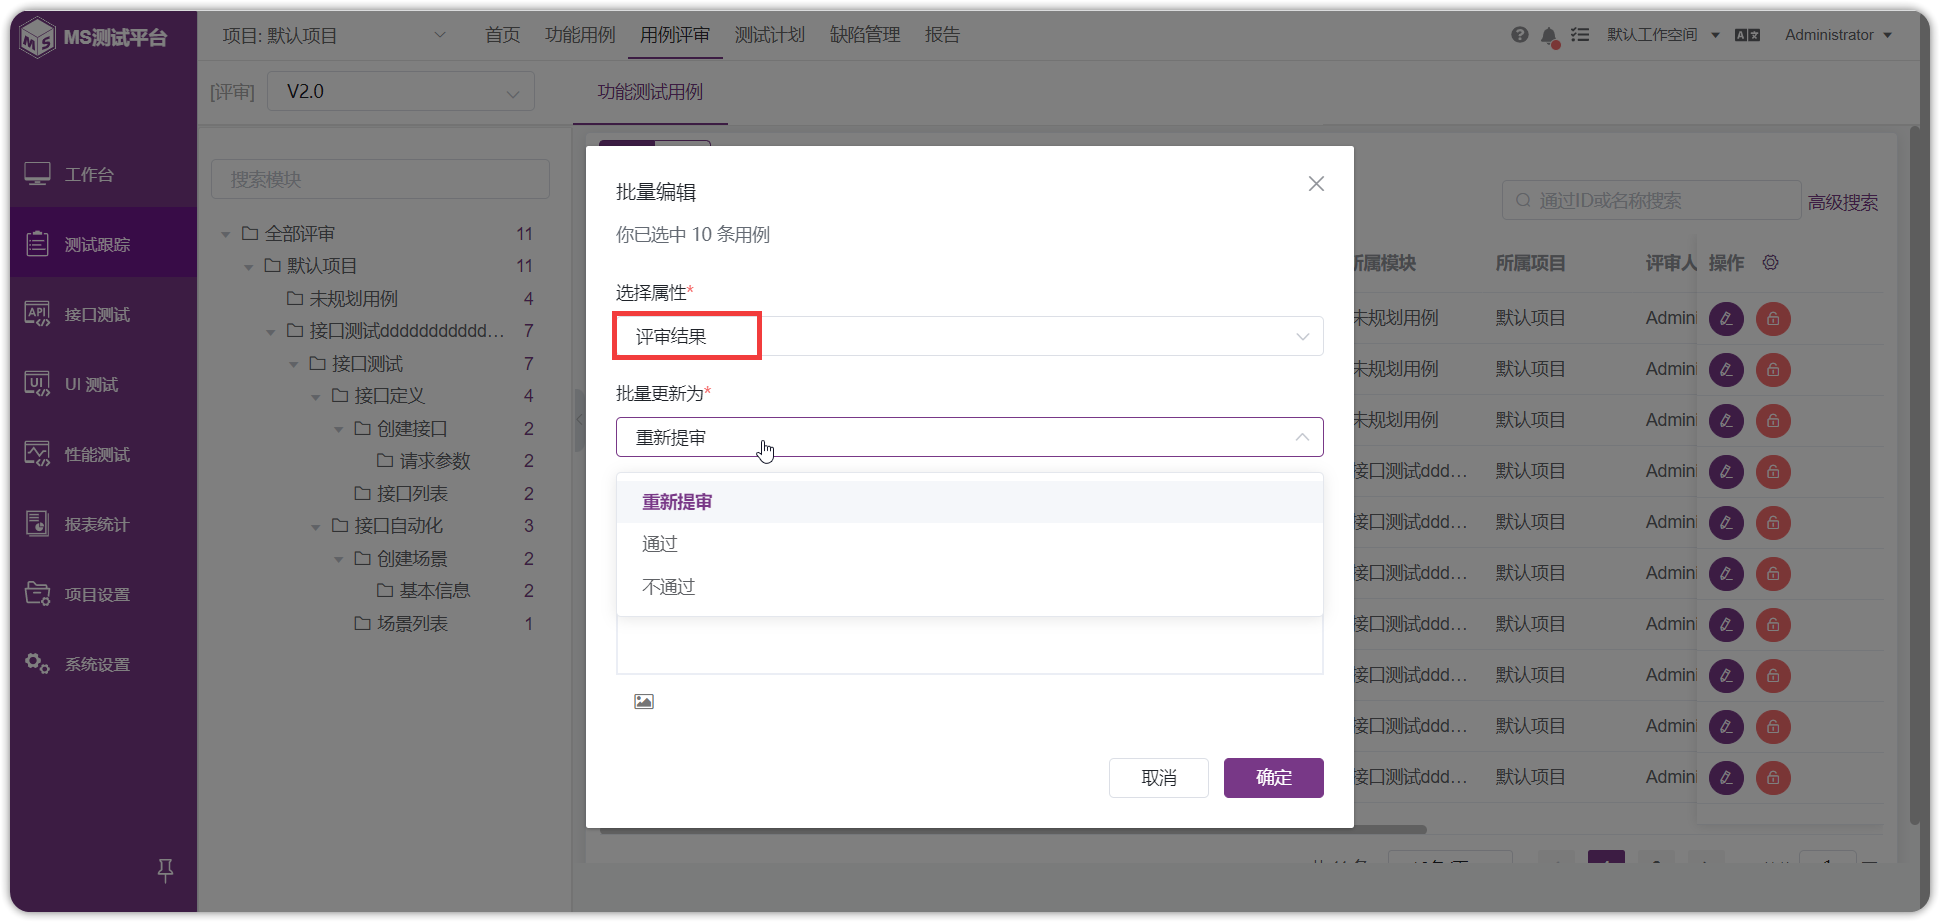Open the help question-mark icon

[1519, 35]
